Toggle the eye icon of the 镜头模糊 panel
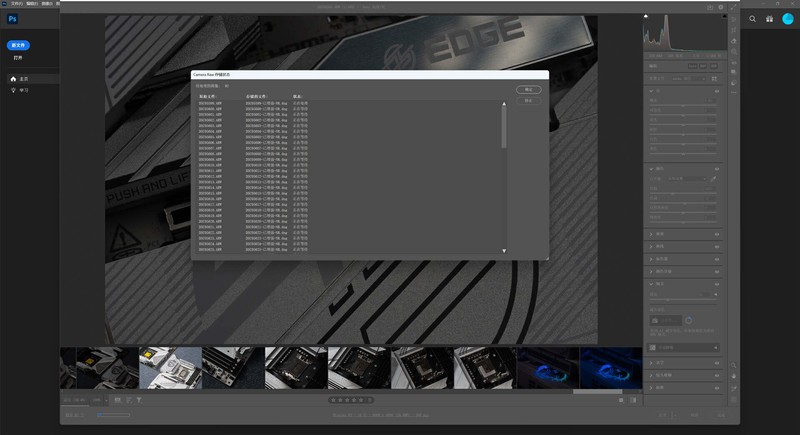 pos(717,375)
